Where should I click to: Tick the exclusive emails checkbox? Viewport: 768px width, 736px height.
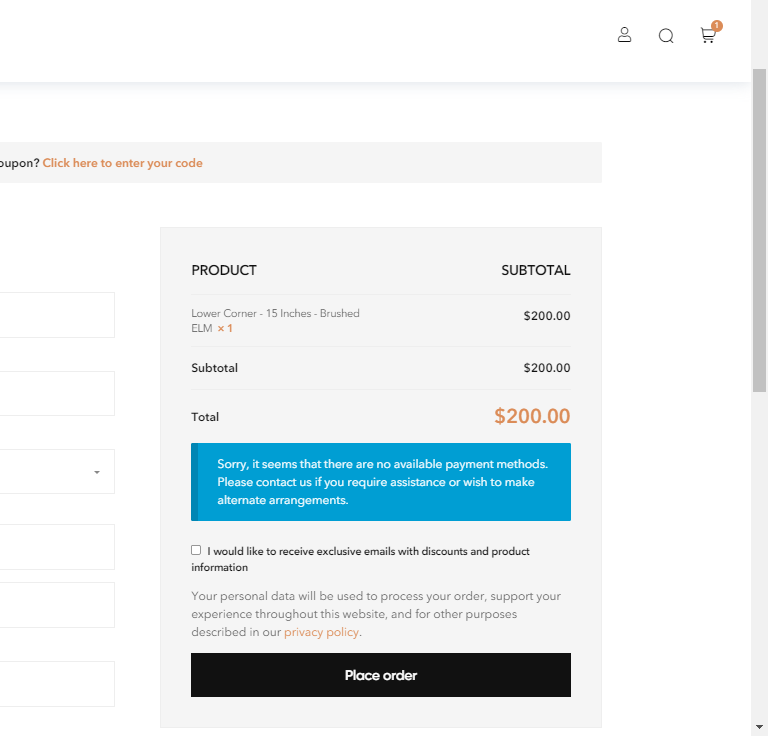pos(196,550)
